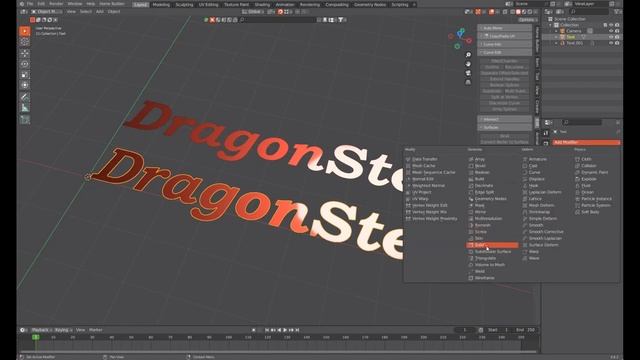
Task: Open the Global transform orientation dropdown
Action: click(x=252, y=12)
